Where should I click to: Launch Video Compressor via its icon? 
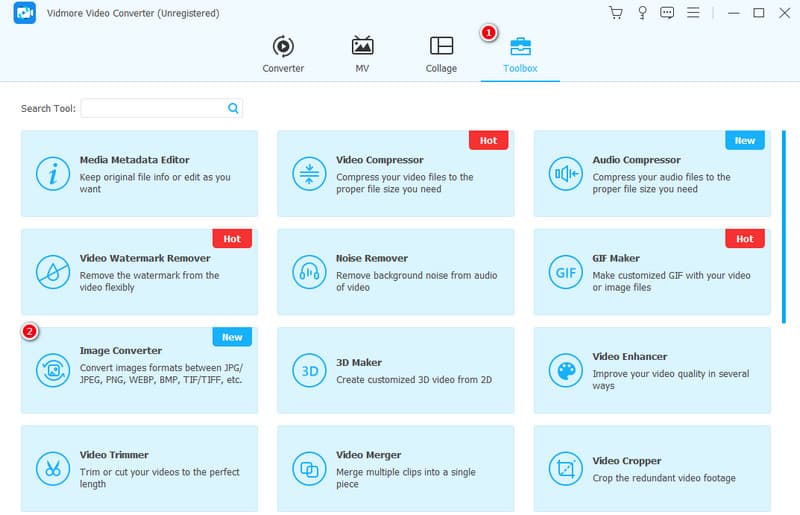(x=307, y=173)
